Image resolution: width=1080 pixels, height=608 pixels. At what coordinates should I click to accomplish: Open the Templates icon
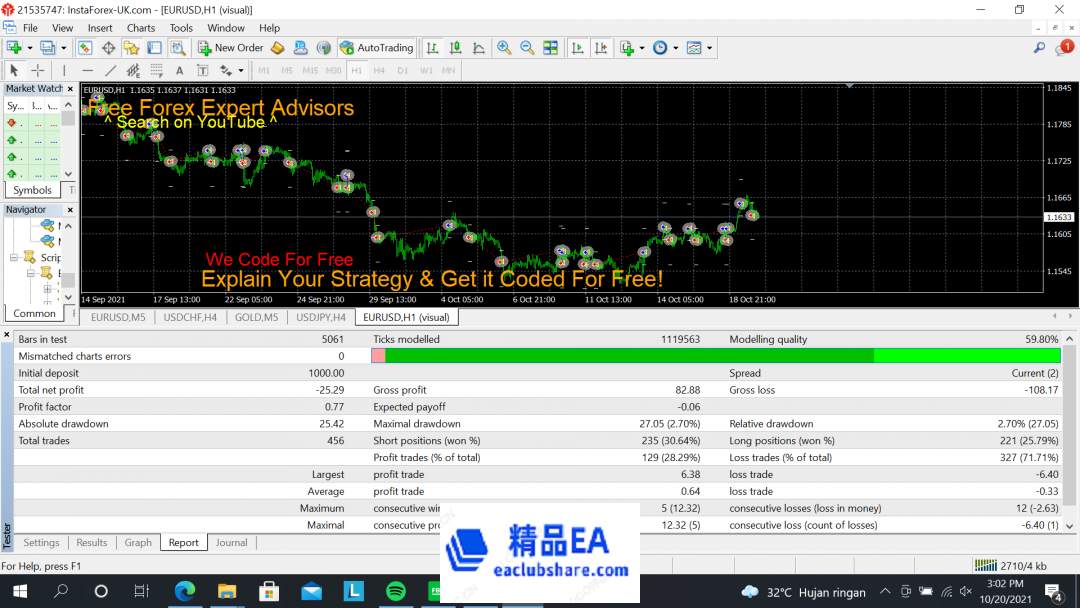[694, 48]
